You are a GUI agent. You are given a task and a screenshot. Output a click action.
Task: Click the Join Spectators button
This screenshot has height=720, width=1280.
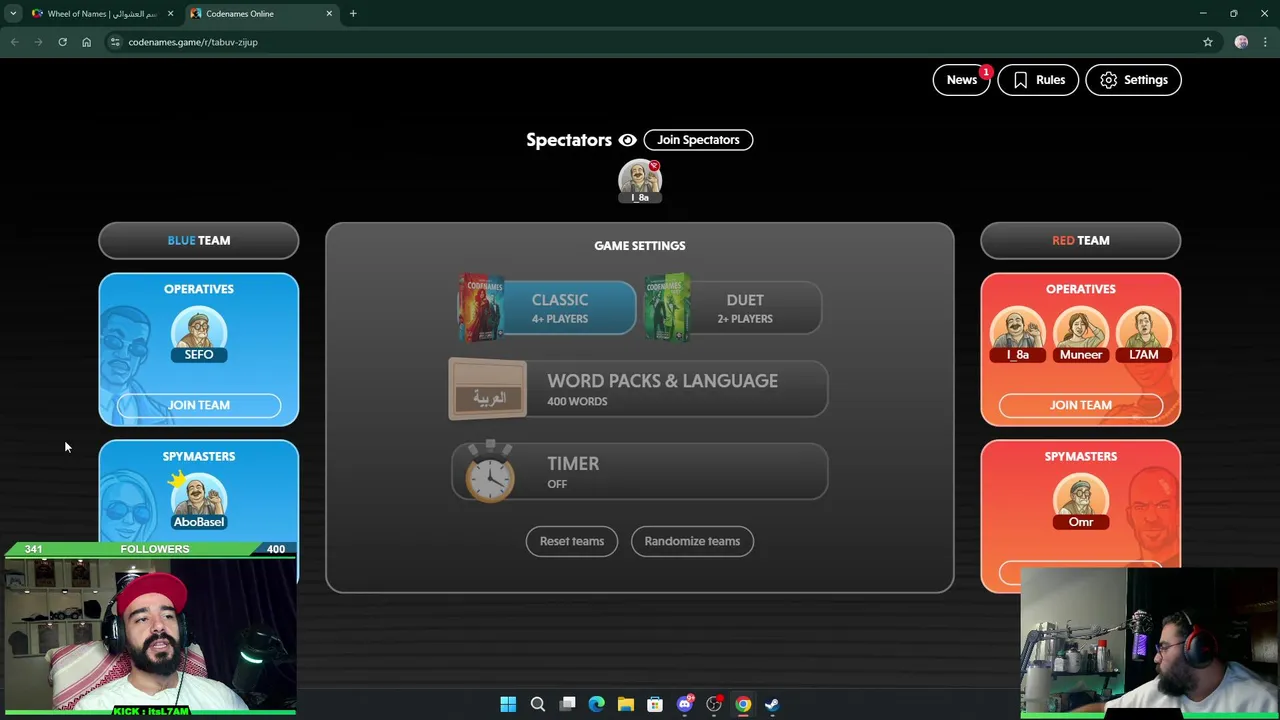coord(698,140)
